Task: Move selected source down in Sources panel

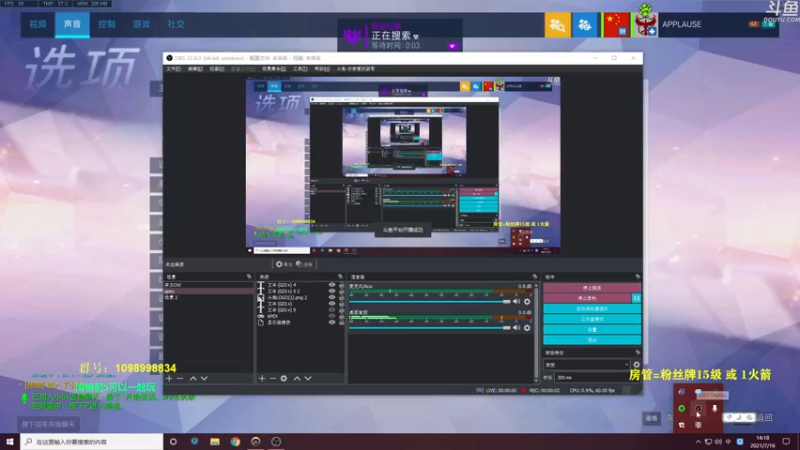Action: tap(308, 379)
